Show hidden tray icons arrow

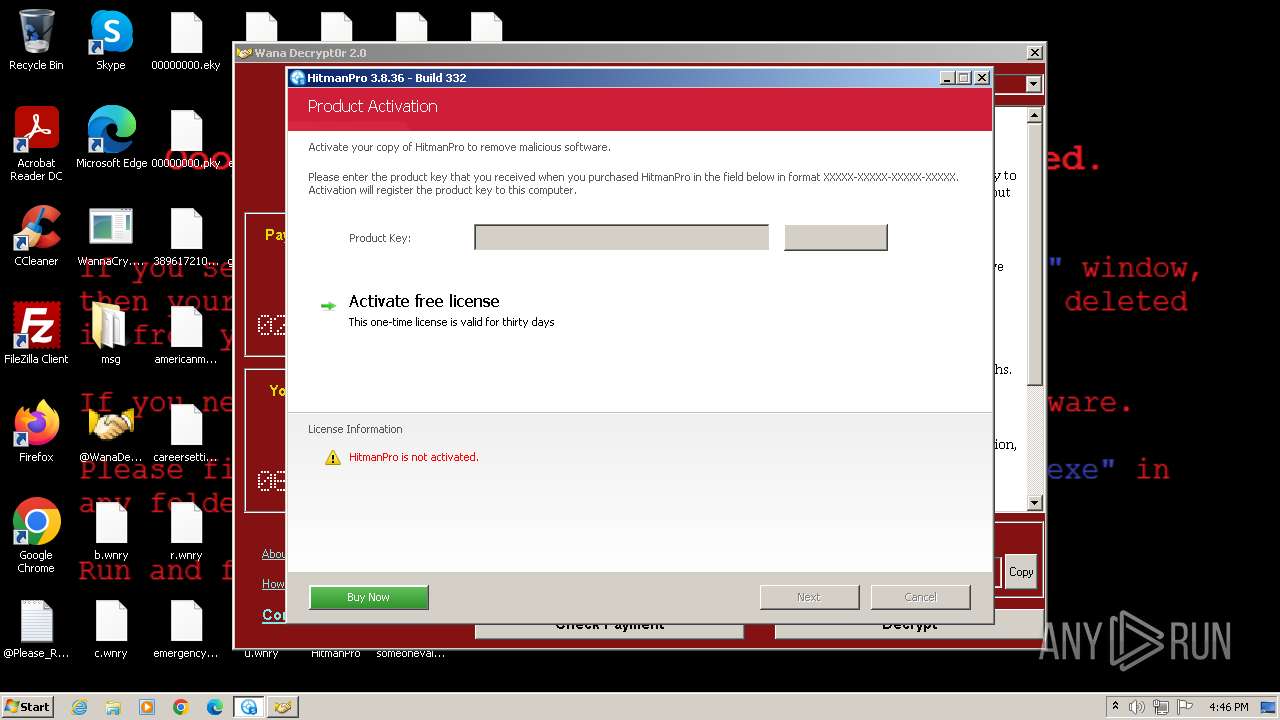click(x=1116, y=707)
